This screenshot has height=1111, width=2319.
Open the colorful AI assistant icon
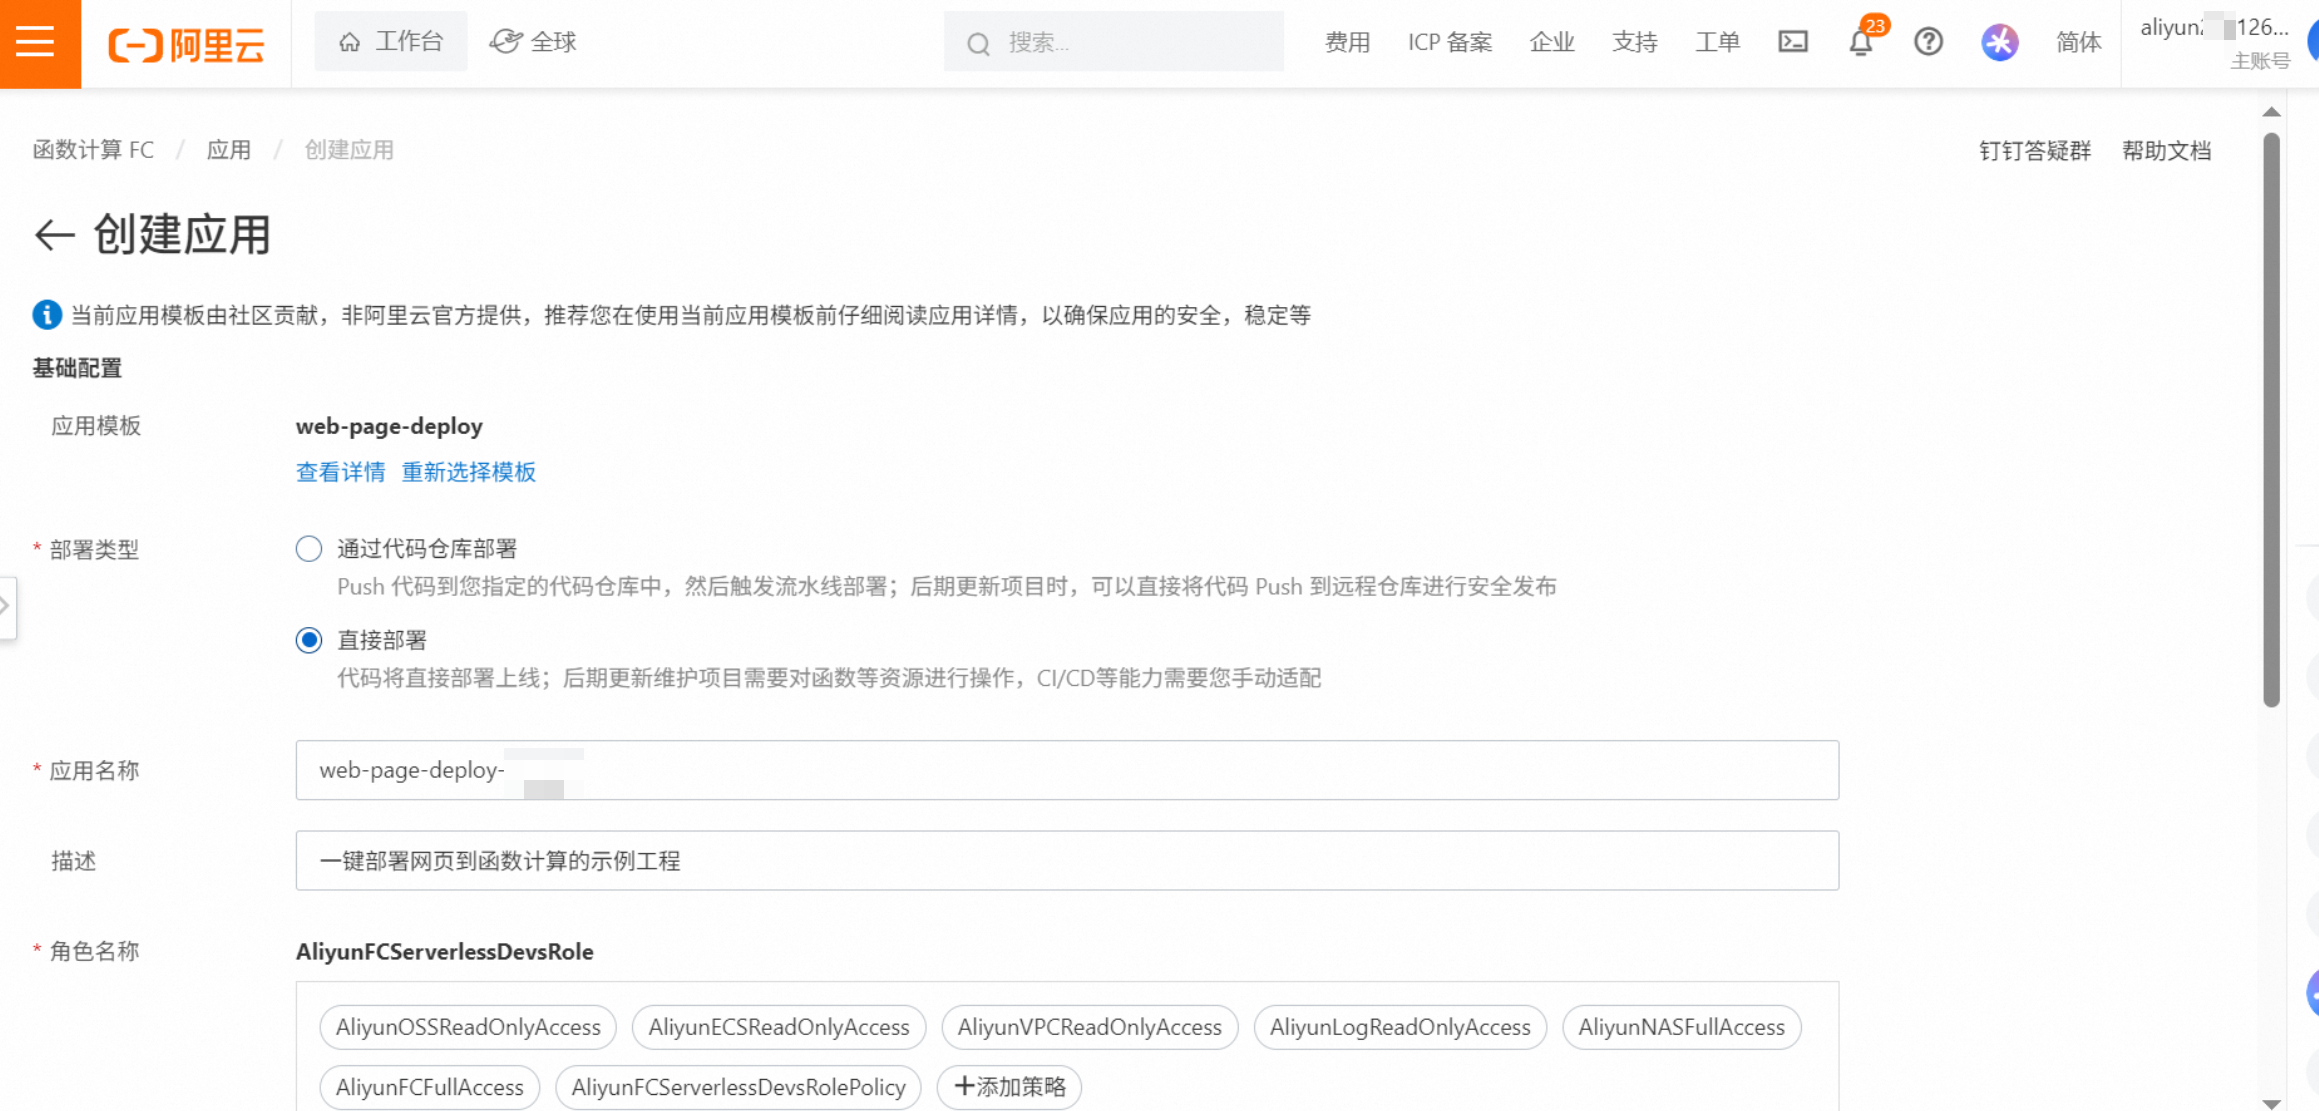coord(1999,42)
